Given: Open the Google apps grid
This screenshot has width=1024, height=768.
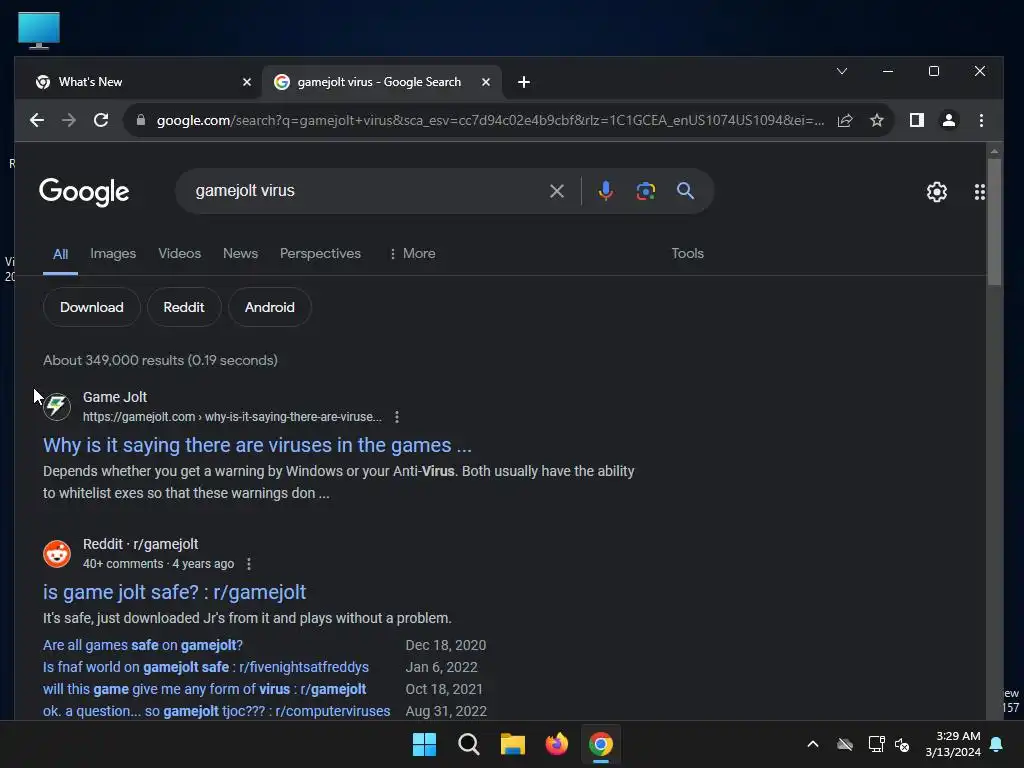Looking at the screenshot, I should click(980, 192).
